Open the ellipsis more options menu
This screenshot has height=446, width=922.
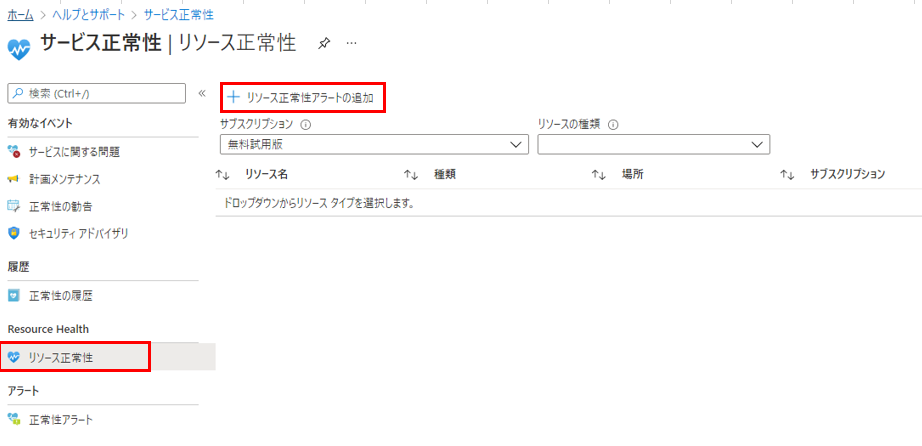coord(352,44)
